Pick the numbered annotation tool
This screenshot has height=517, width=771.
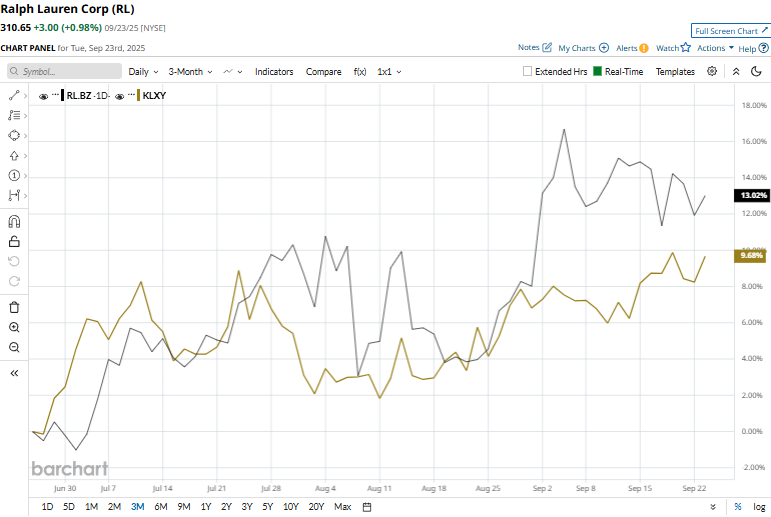(14, 176)
